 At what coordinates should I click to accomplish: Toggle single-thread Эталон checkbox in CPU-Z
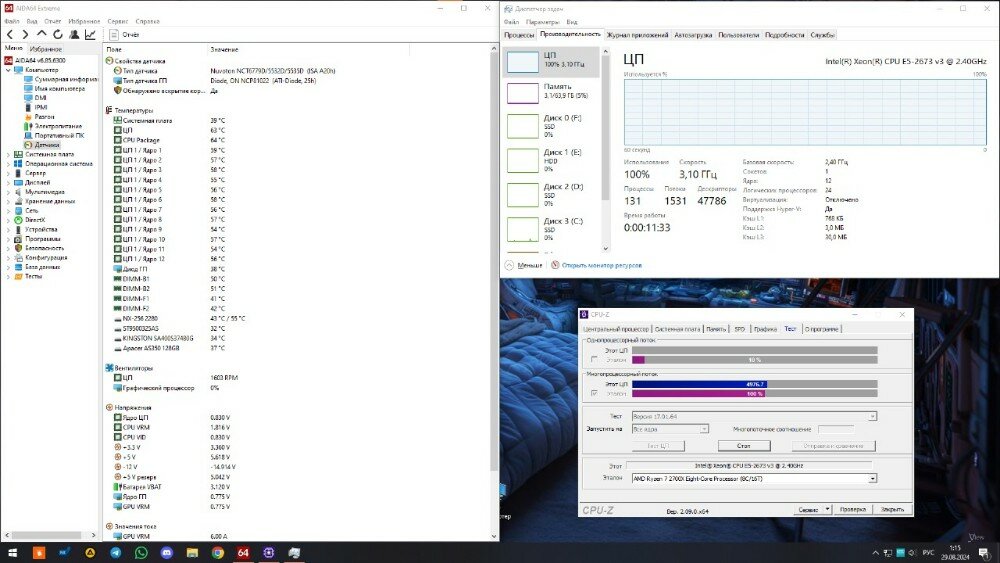coord(594,360)
